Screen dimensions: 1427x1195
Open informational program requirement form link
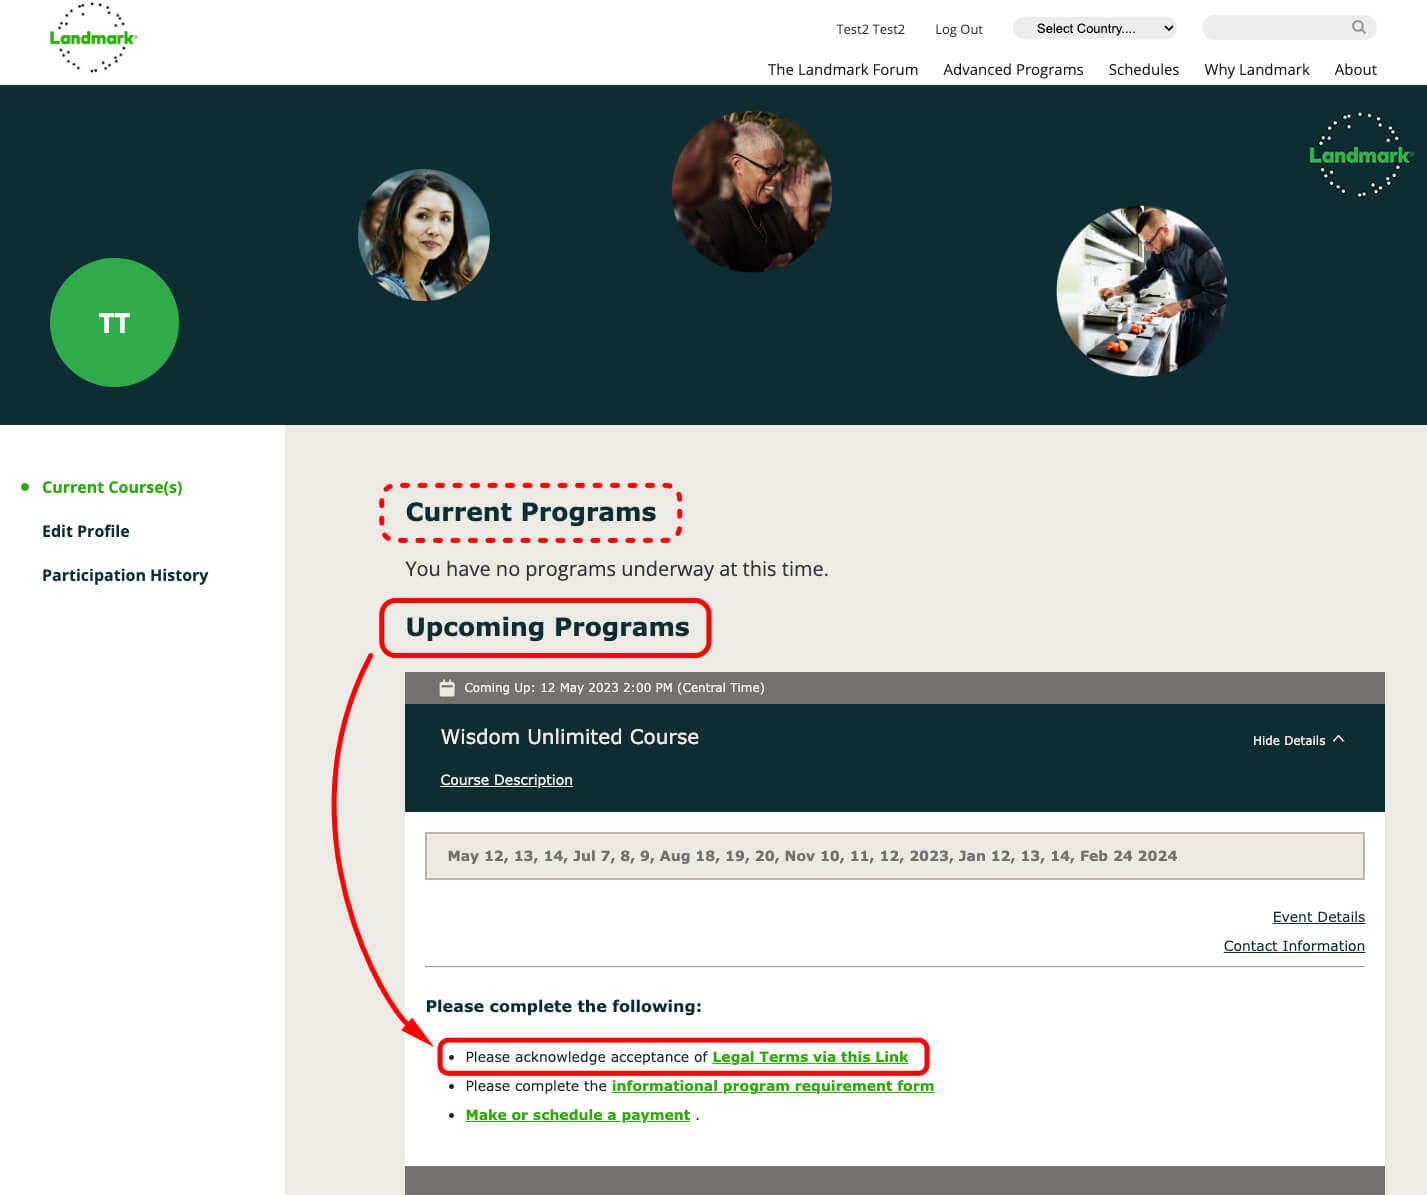[772, 1086]
